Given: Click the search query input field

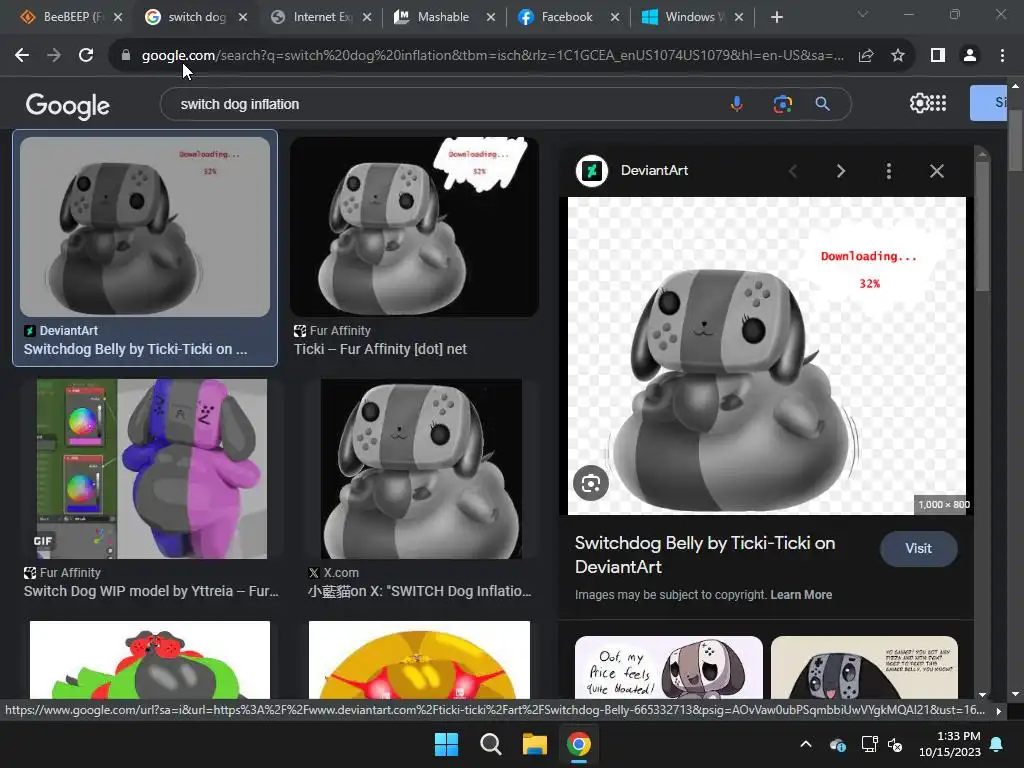Looking at the screenshot, I should coord(444,104).
